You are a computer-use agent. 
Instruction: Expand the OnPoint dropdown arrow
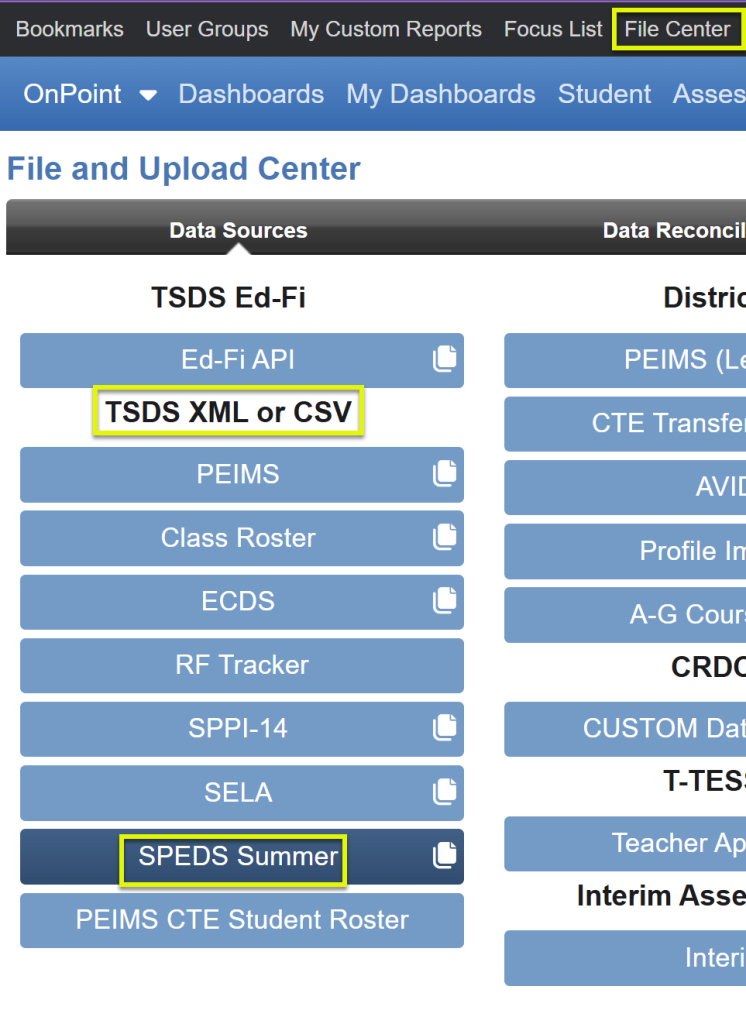click(x=148, y=95)
